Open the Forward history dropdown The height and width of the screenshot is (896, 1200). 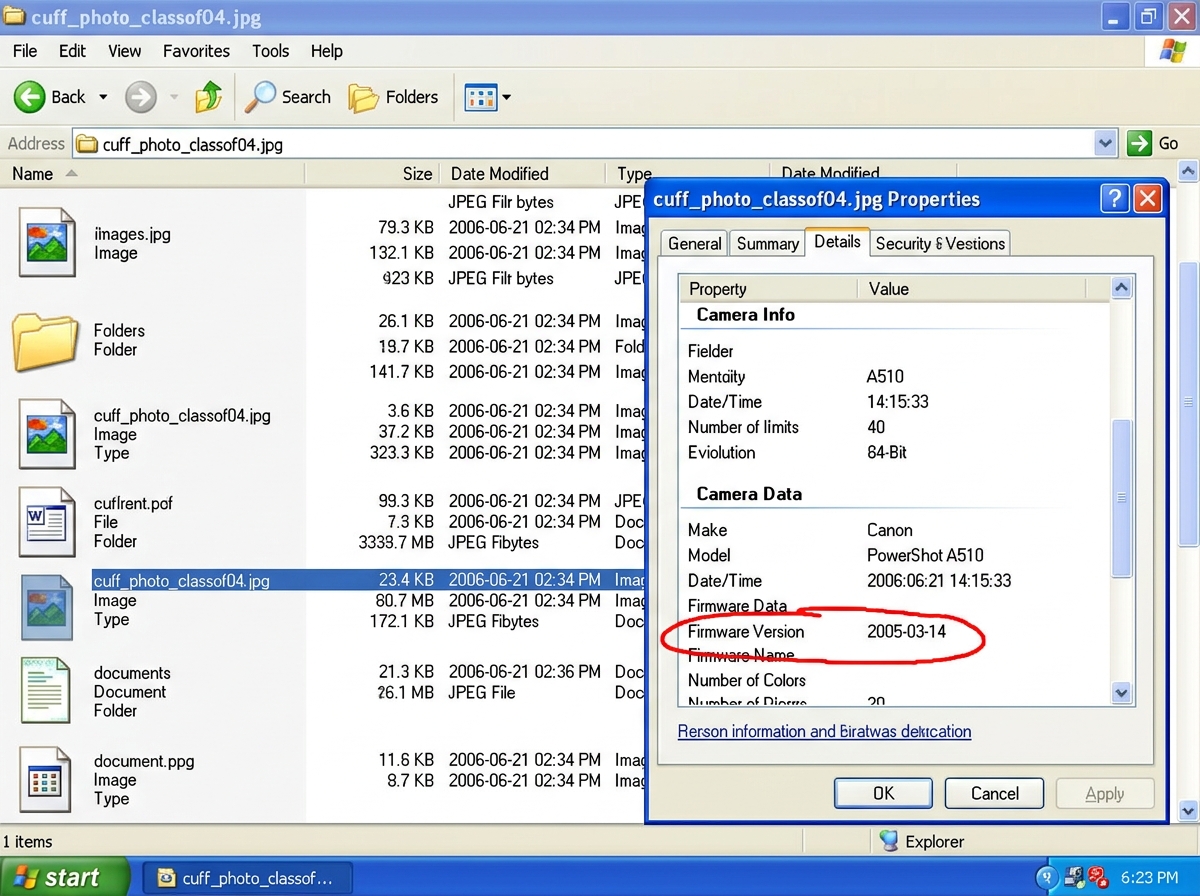[174, 97]
